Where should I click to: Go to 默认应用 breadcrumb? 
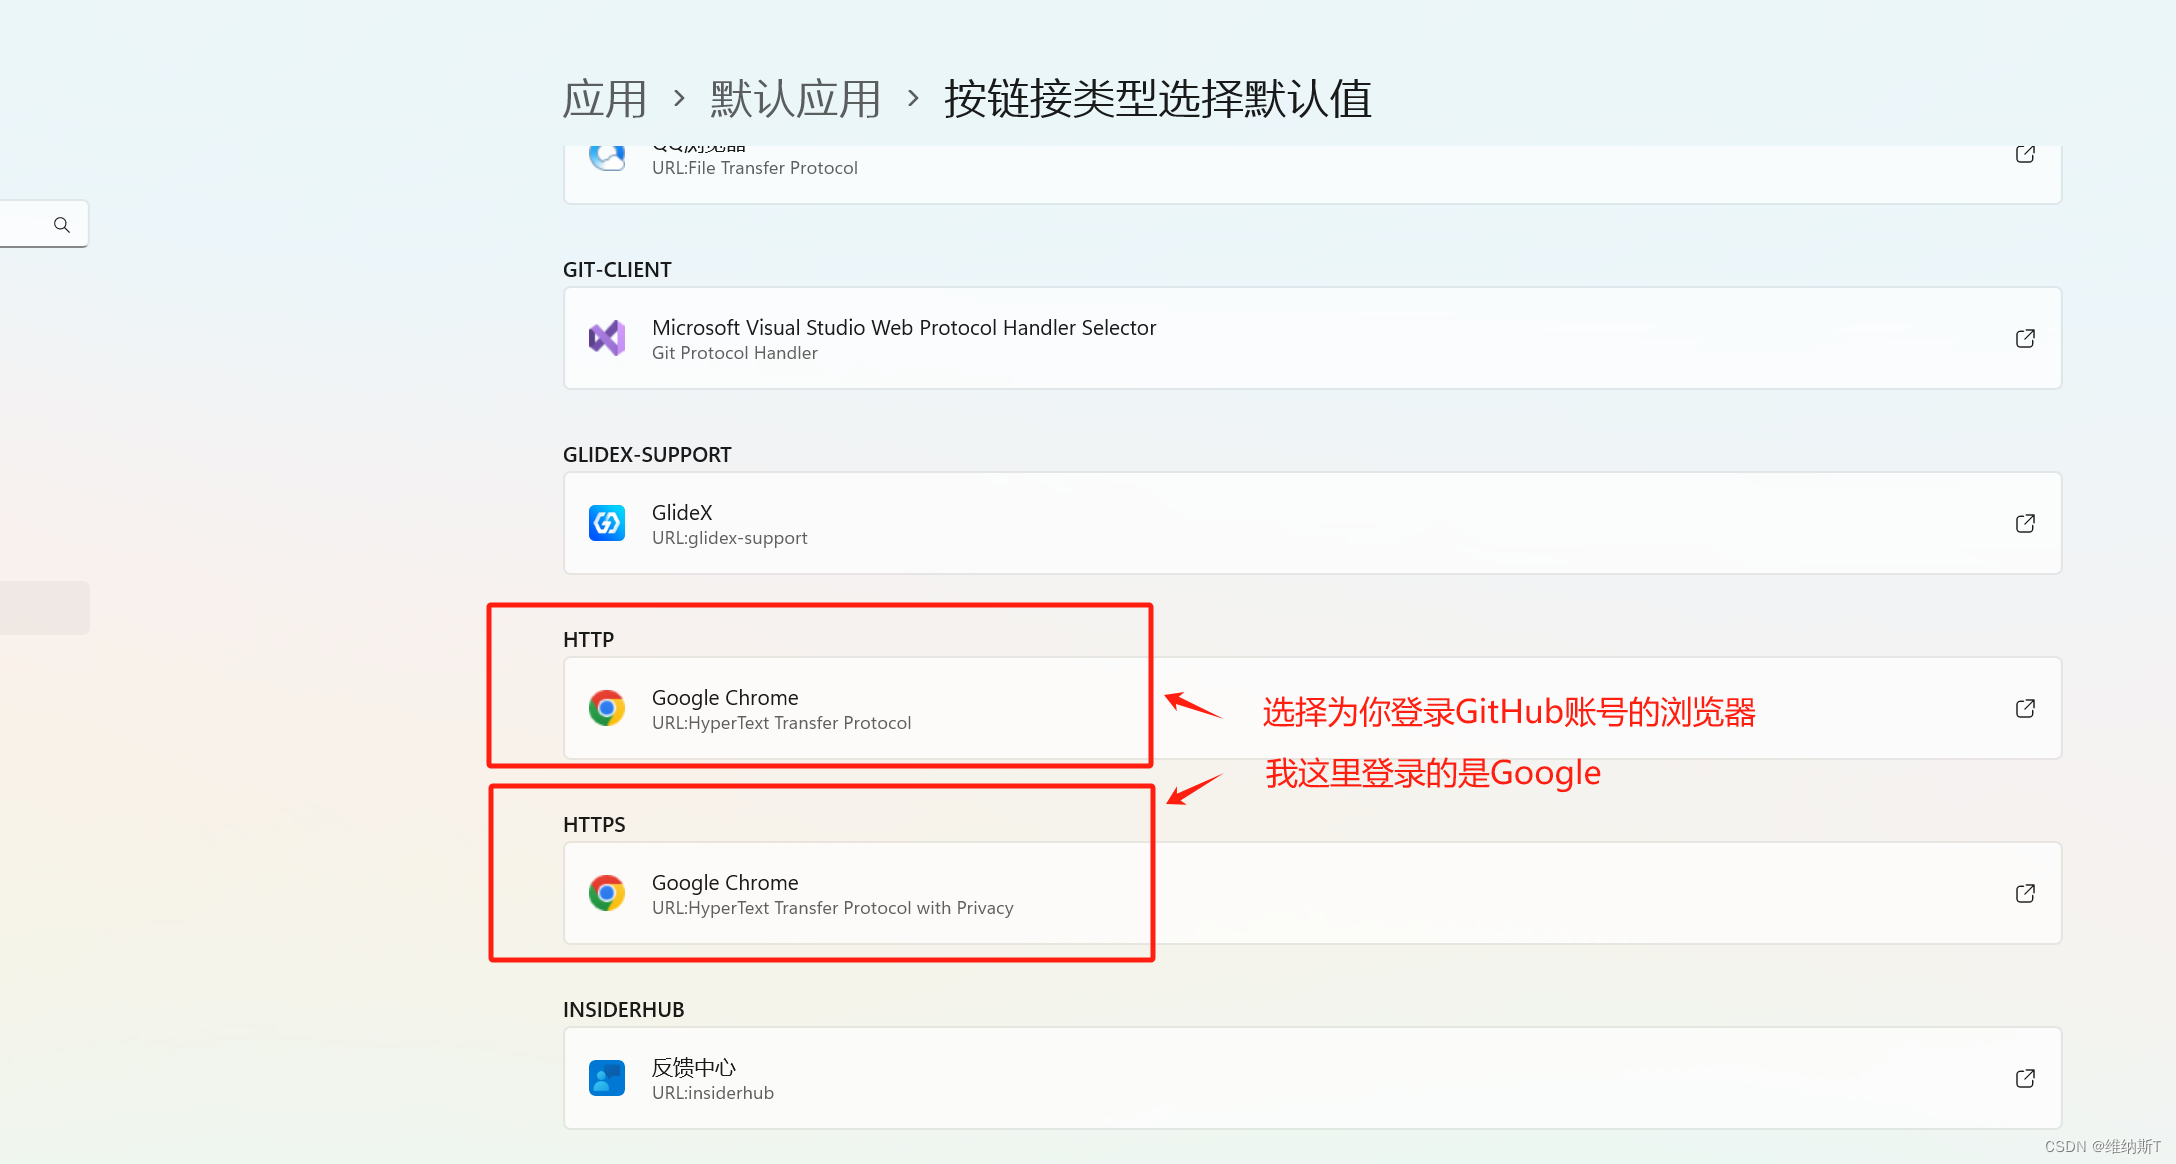pos(795,99)
